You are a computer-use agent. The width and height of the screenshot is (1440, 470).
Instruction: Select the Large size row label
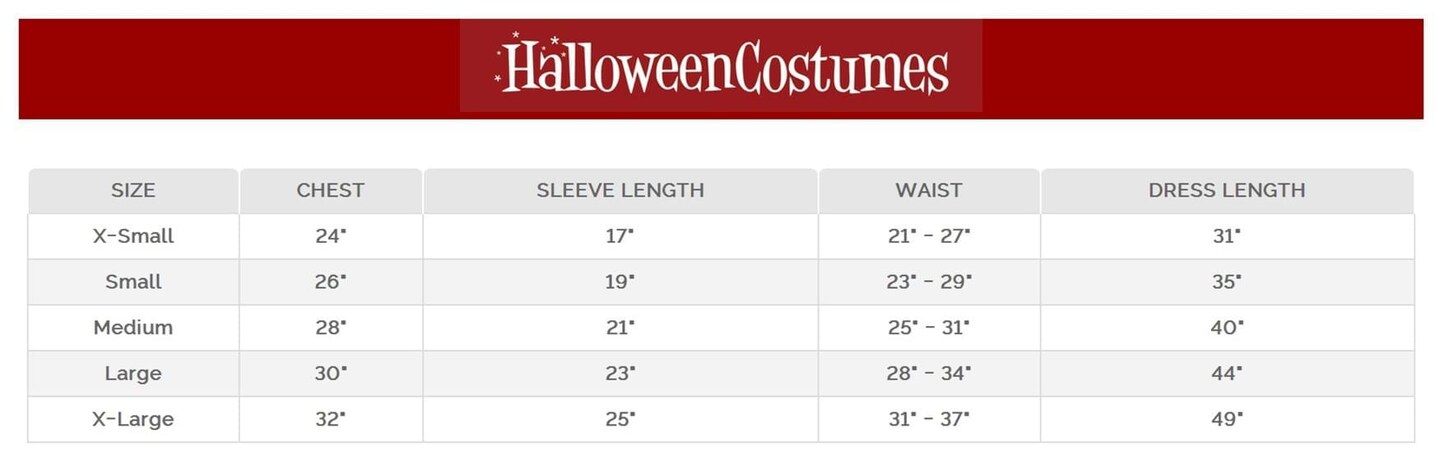pyautogui.click(x=133, y=374)
